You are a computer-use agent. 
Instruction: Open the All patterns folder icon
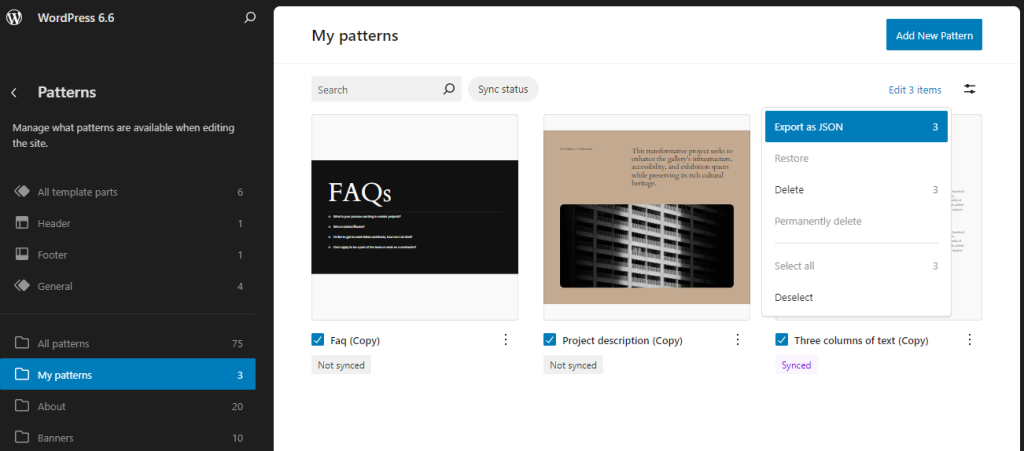click(x=22, y=343)
